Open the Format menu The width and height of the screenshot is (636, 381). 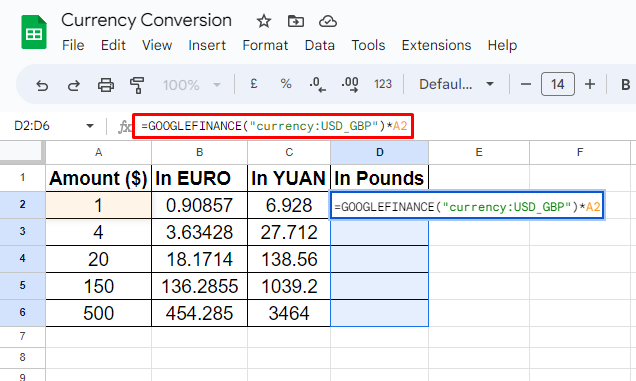(265, 45)
